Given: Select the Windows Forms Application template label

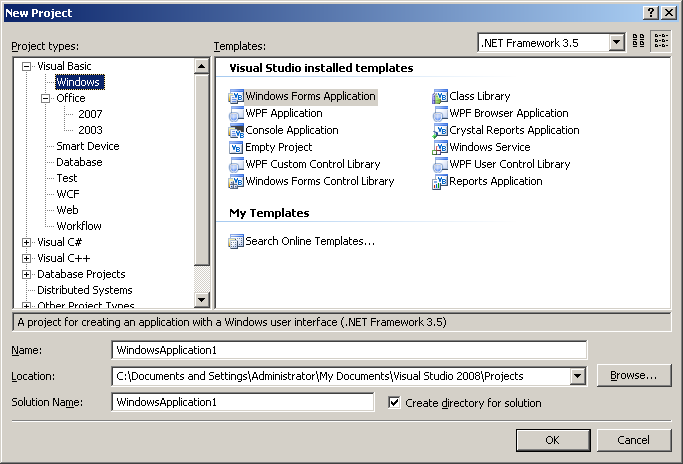Looking at the screenshot, I should pyautogui.click(x=310, y=96).
